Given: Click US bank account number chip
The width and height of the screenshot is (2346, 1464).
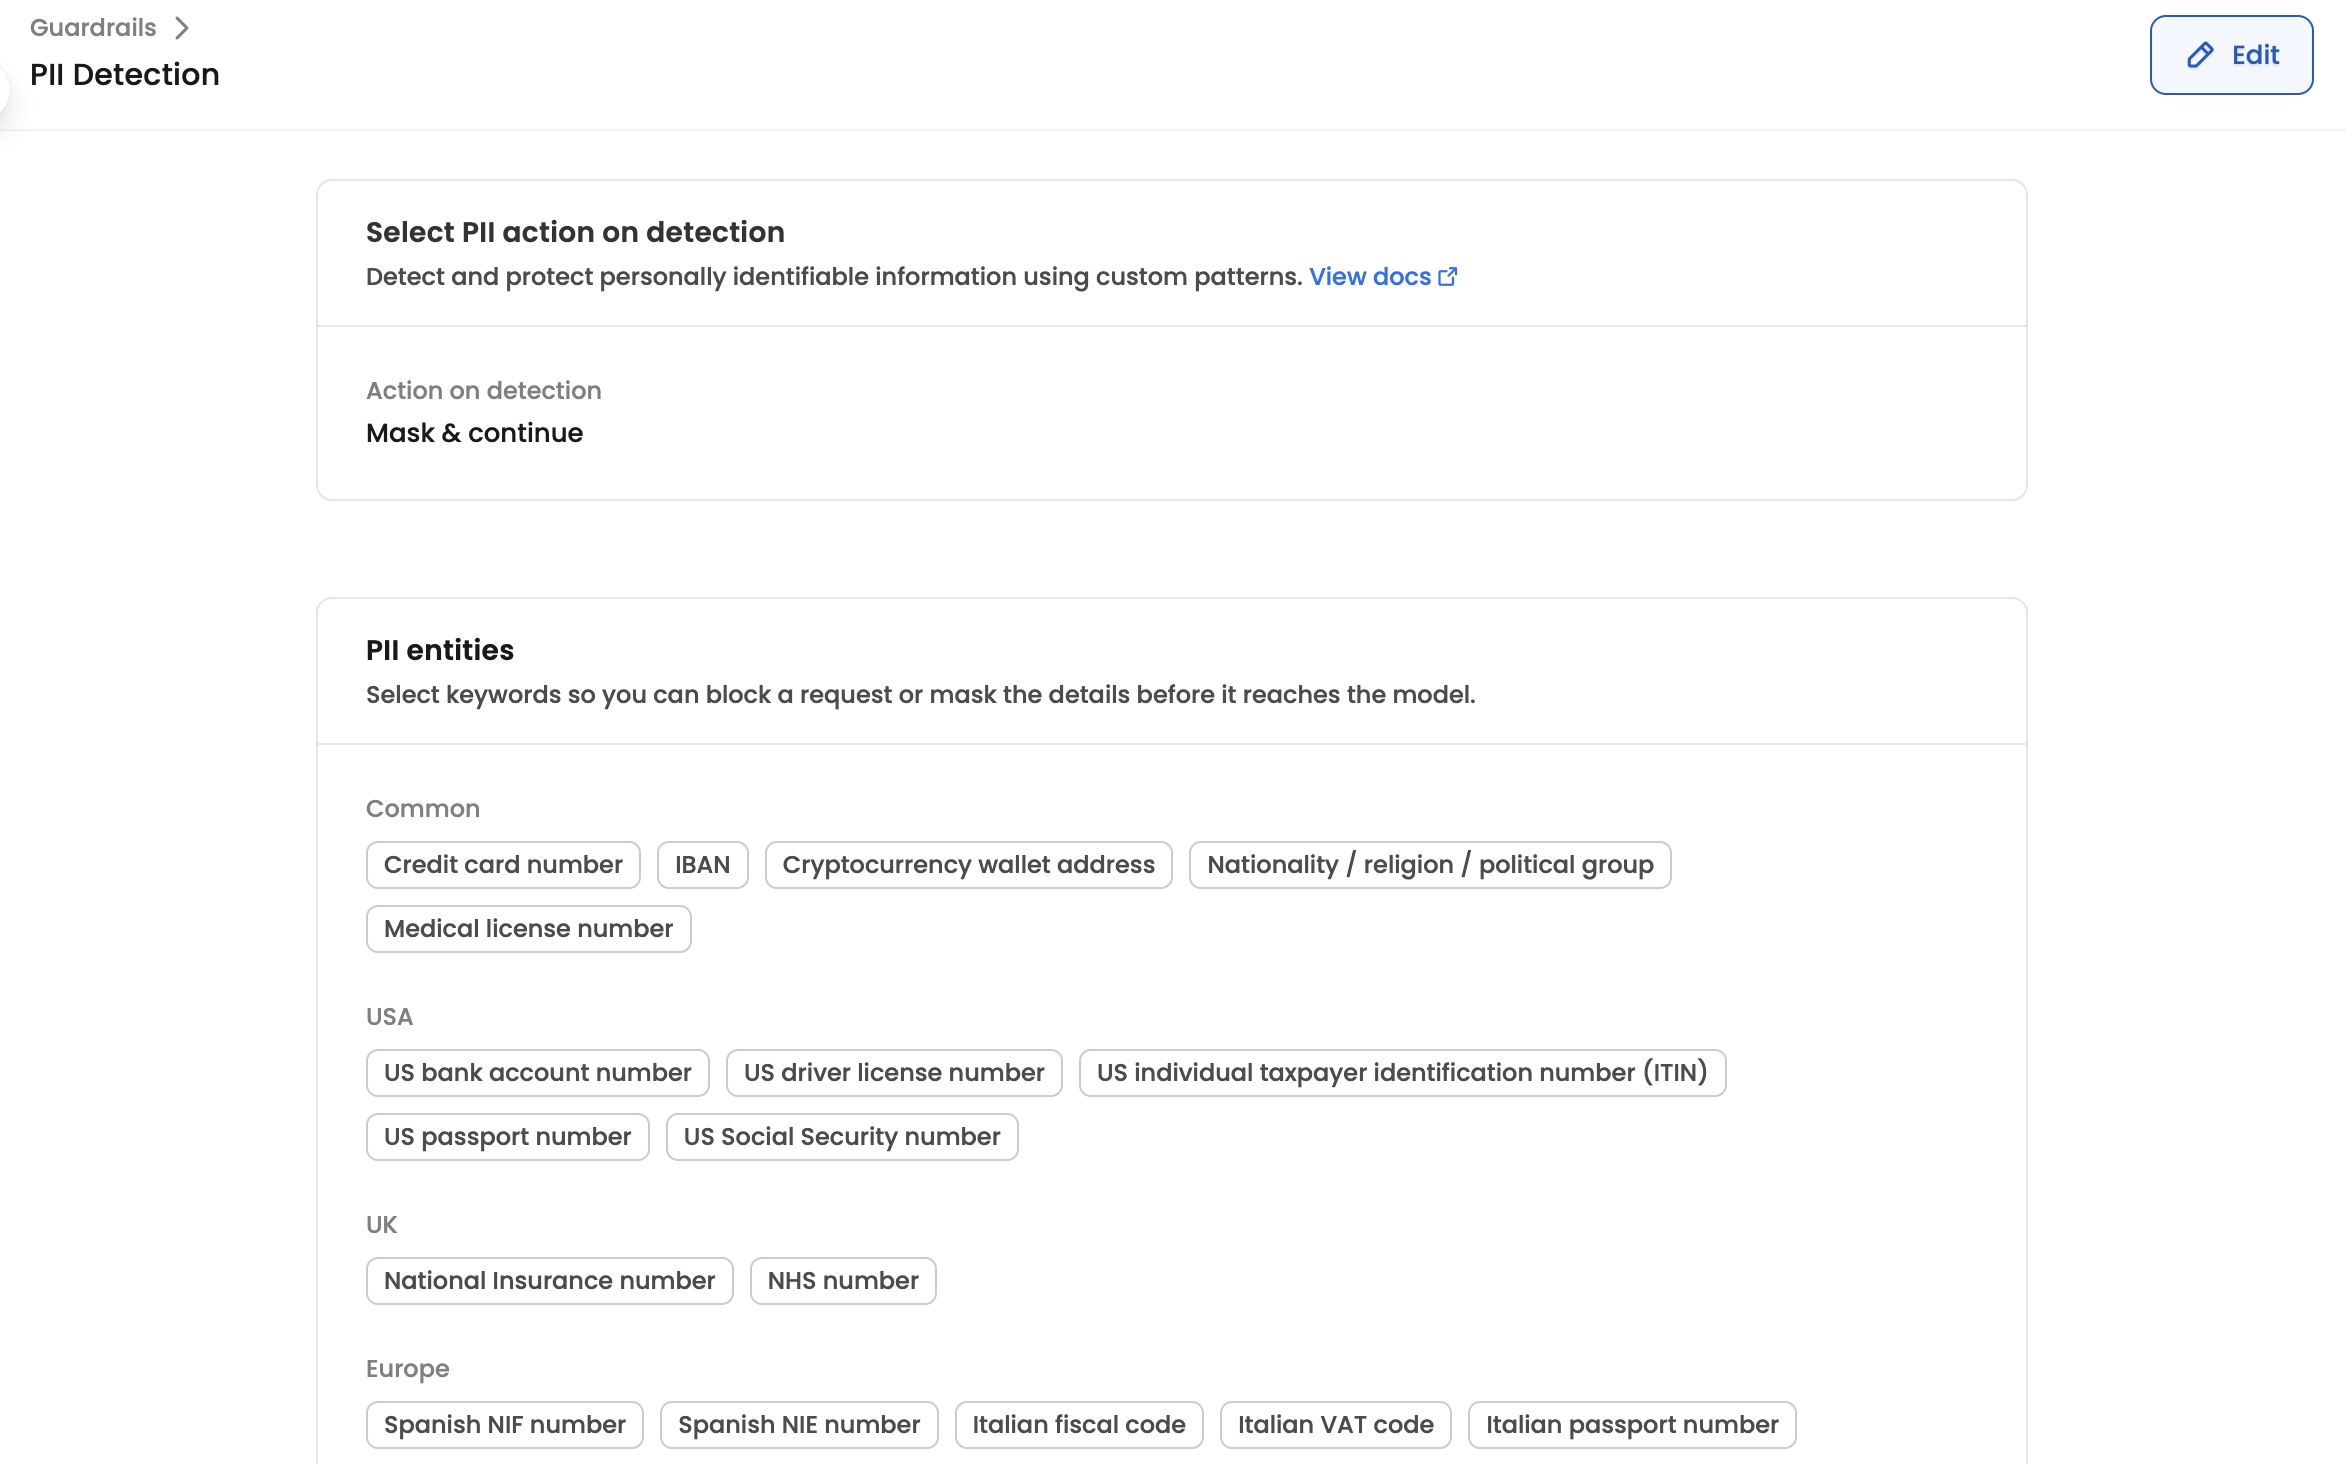Looking at the screenshot, I should click(x=537, y=1073).
